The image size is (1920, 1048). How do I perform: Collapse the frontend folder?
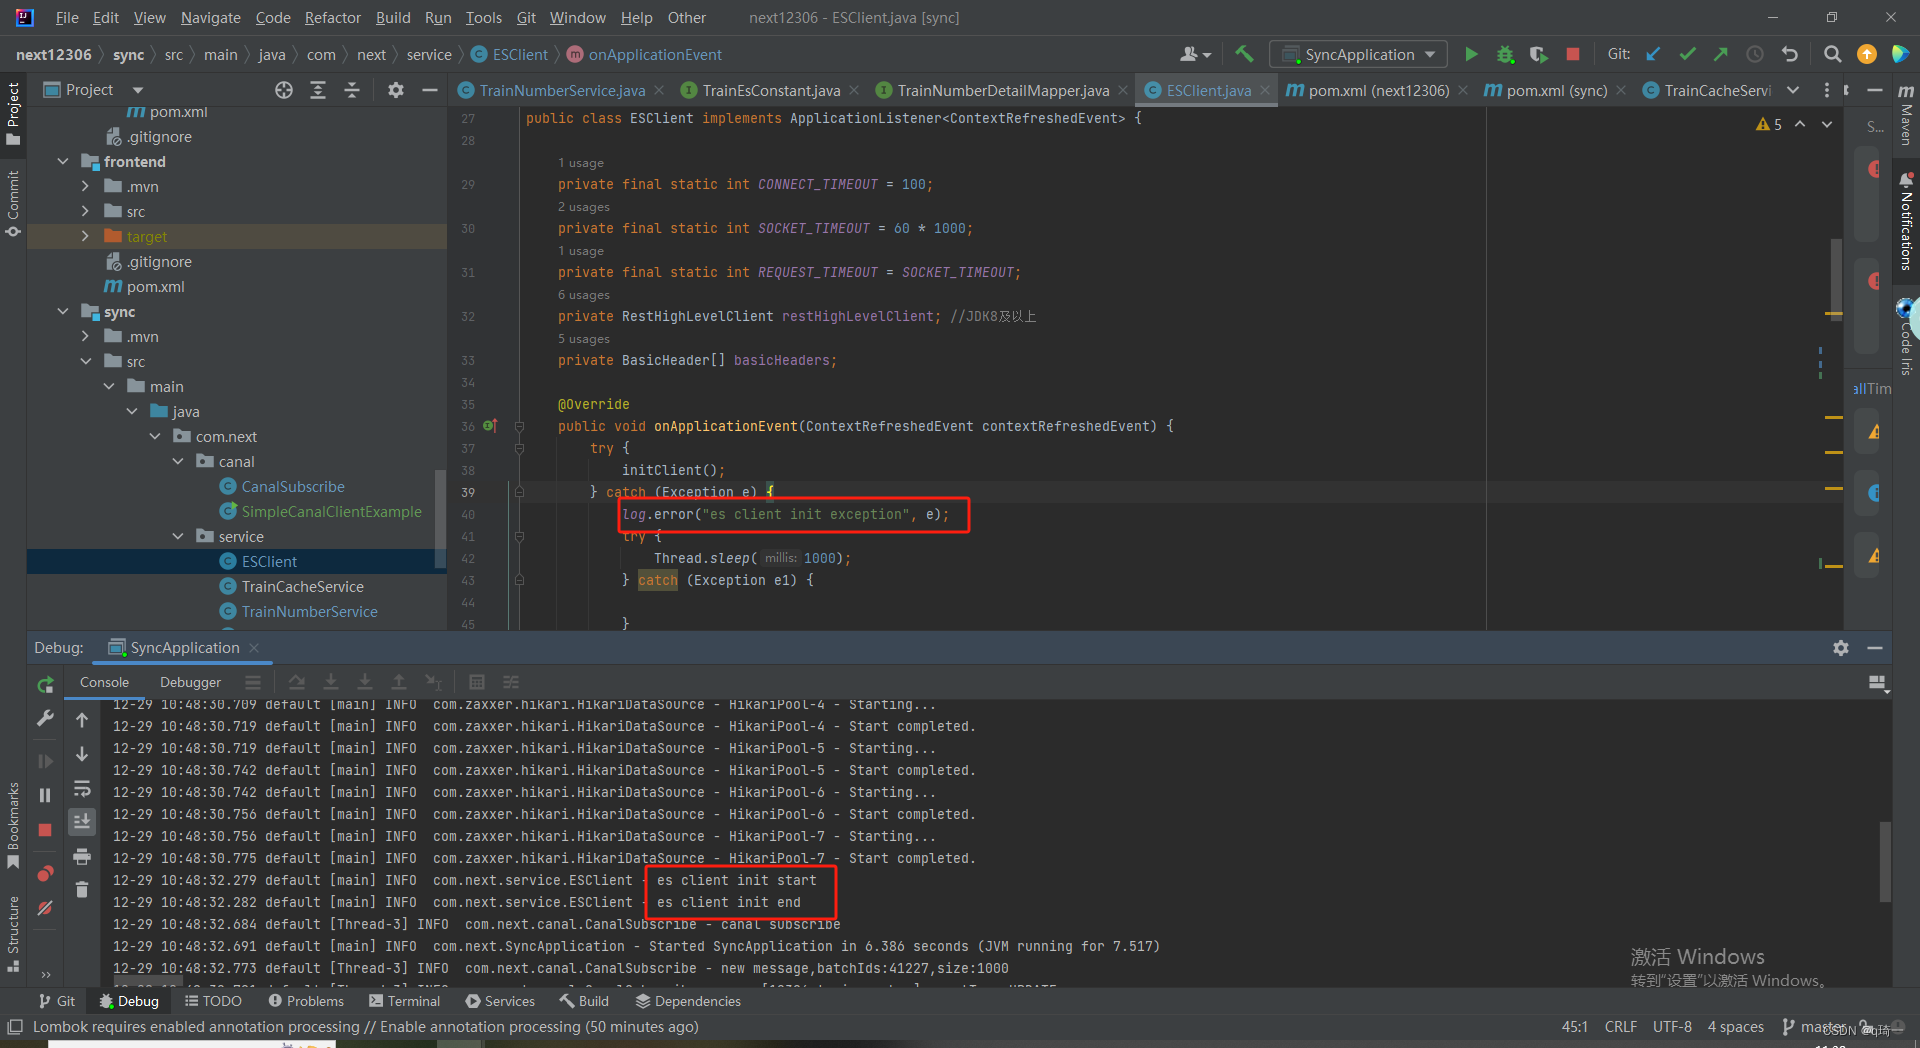(x=63, y=161)
